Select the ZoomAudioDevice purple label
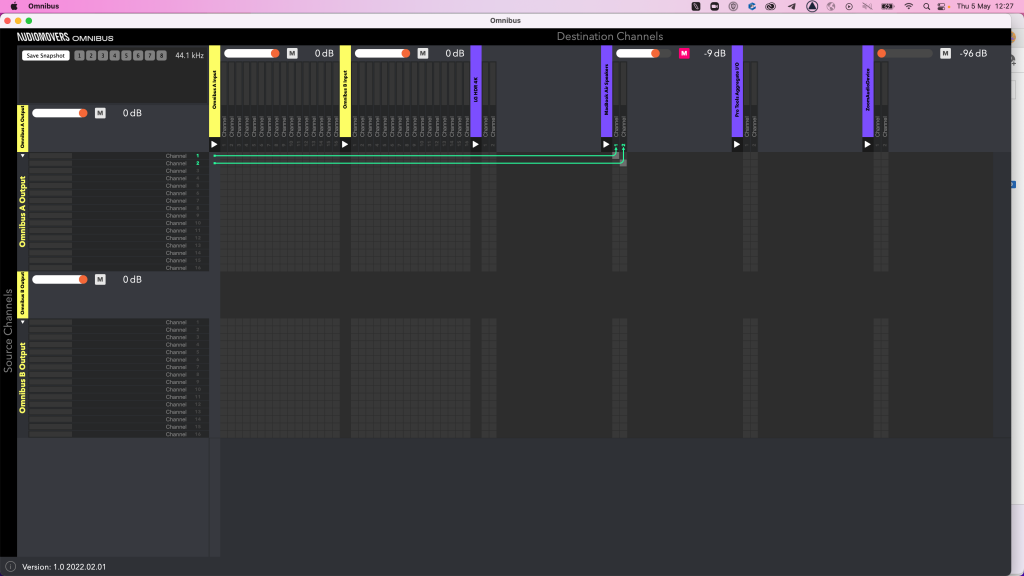Screen dimensions: 1024x576 867,91
